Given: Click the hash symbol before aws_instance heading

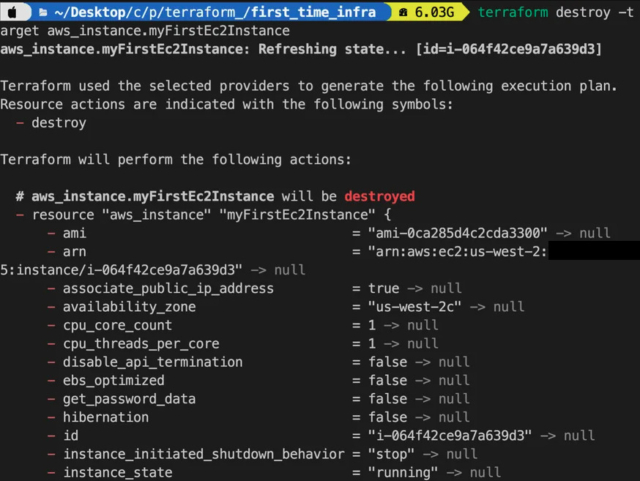Looking at the screenshot, I should click(20, 196).
